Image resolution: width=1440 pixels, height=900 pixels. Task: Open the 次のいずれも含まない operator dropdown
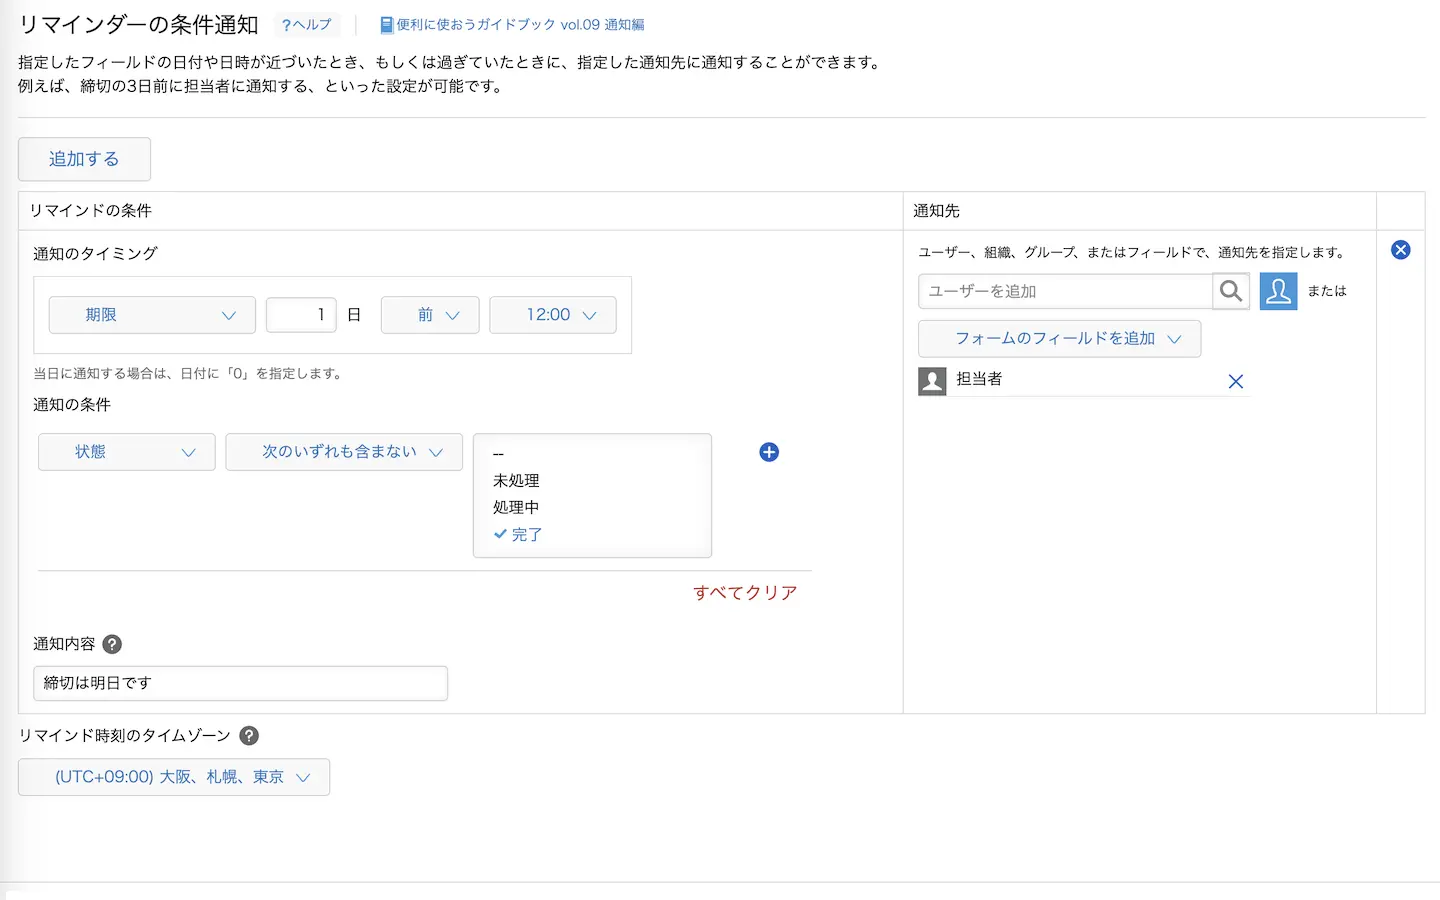(x=344, y=452)
